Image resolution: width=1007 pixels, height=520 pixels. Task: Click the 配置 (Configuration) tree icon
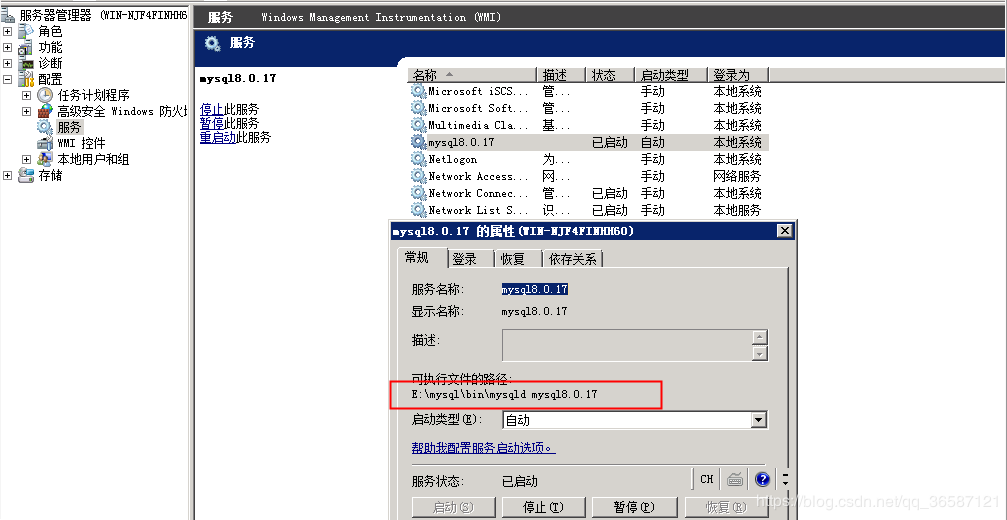coord(26,80)
